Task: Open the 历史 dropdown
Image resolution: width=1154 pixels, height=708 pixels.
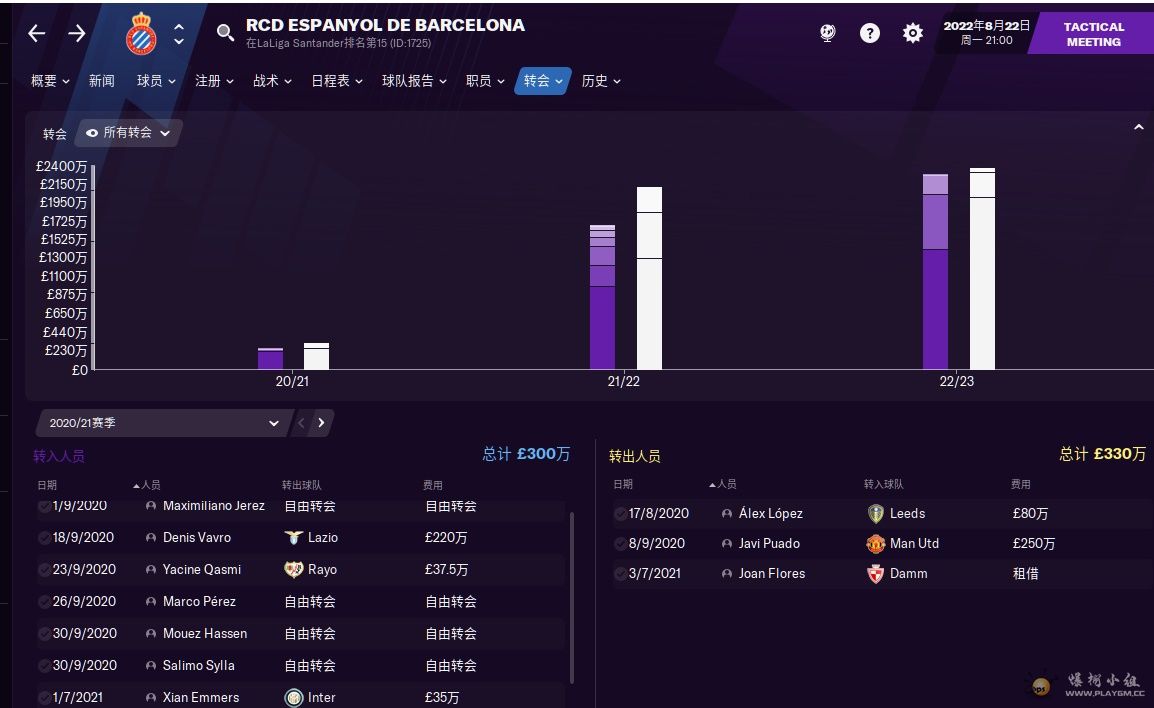Action: point(601,81)
